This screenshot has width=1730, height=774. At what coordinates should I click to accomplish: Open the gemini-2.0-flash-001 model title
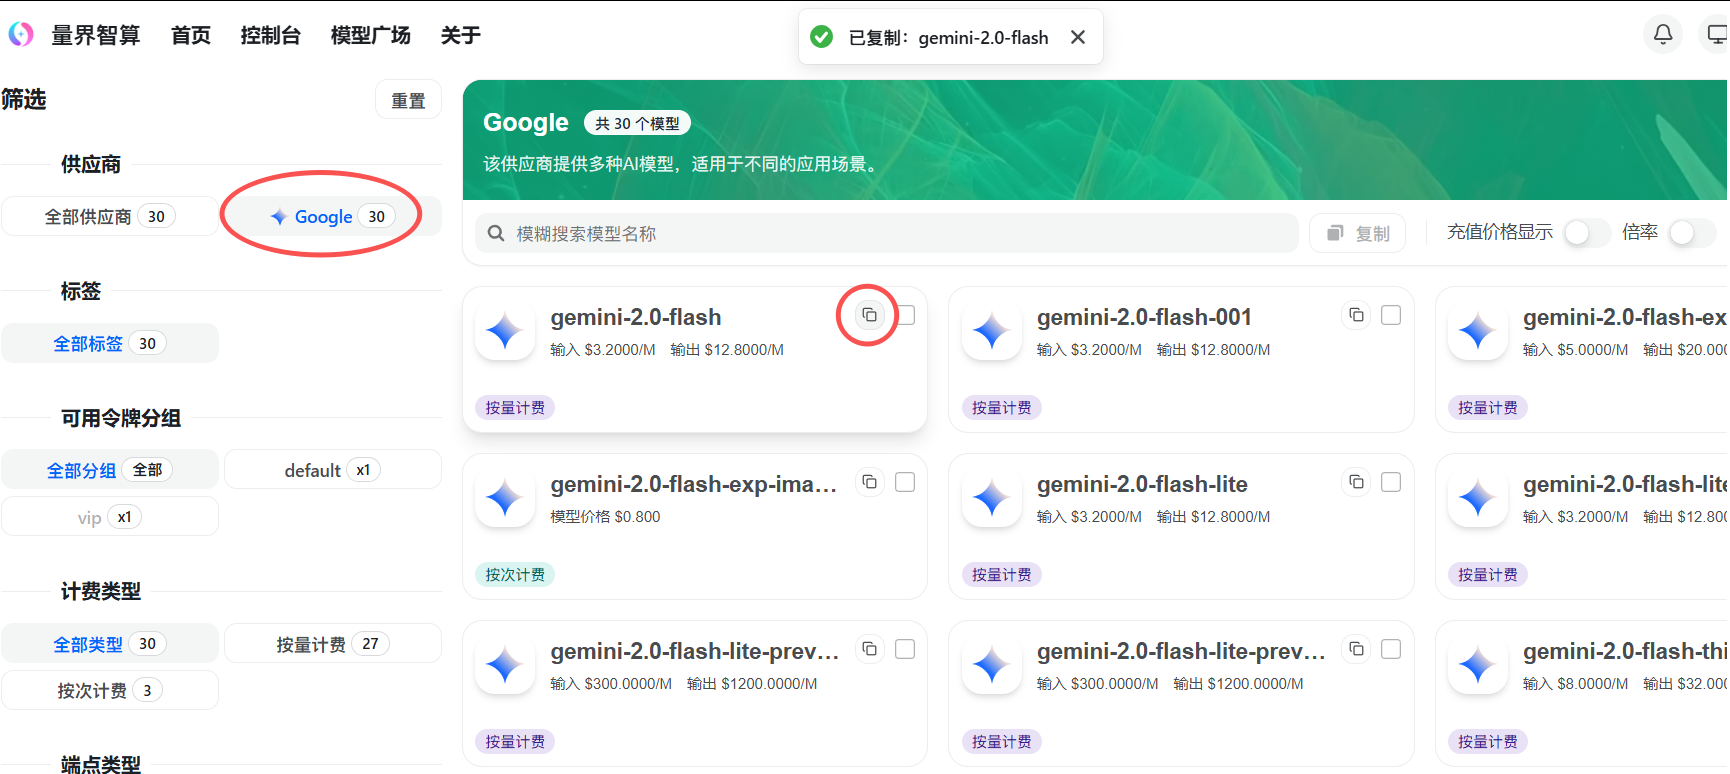pos(1144,317)
